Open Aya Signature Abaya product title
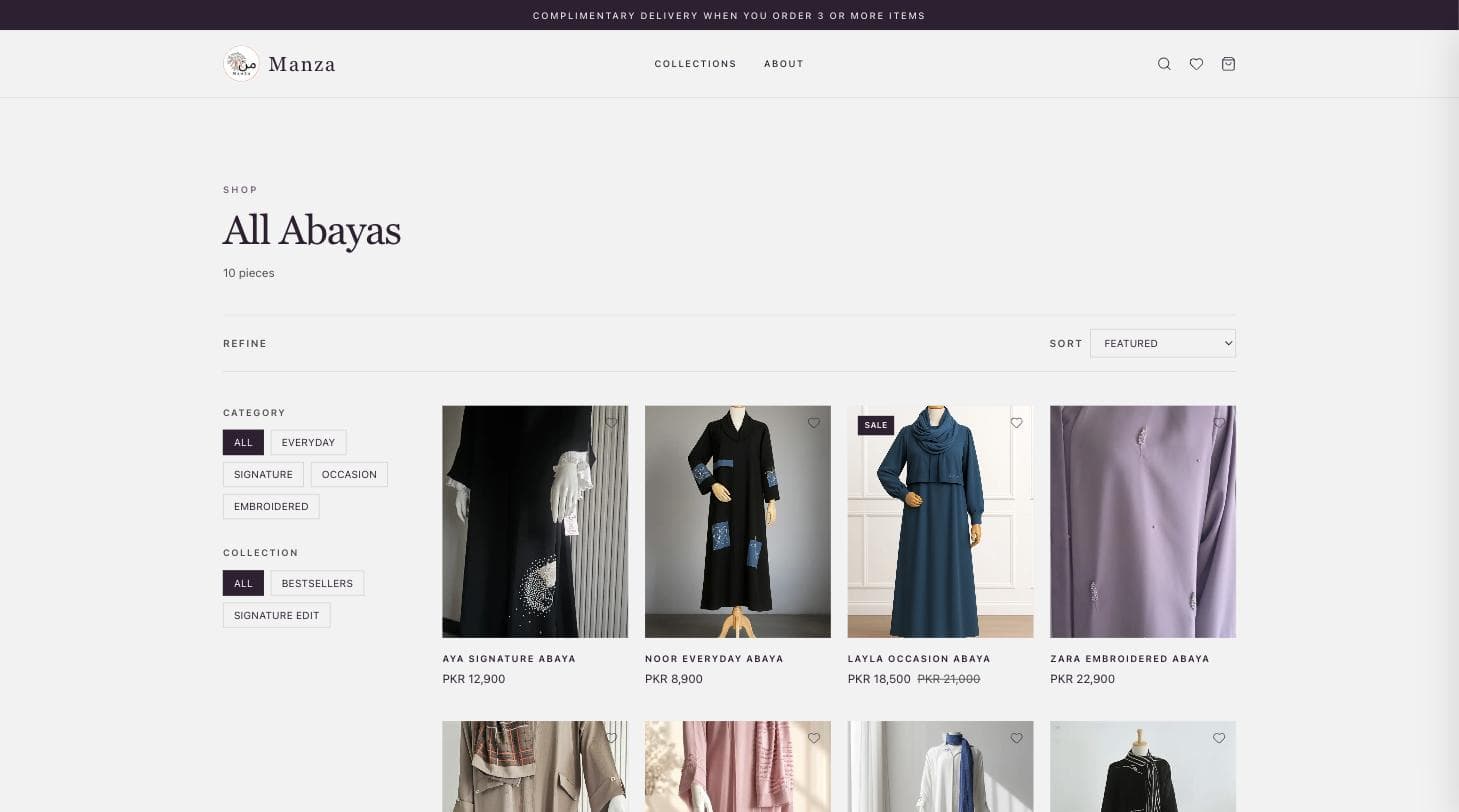This screenshot has height=812, width=1459. 509,659
